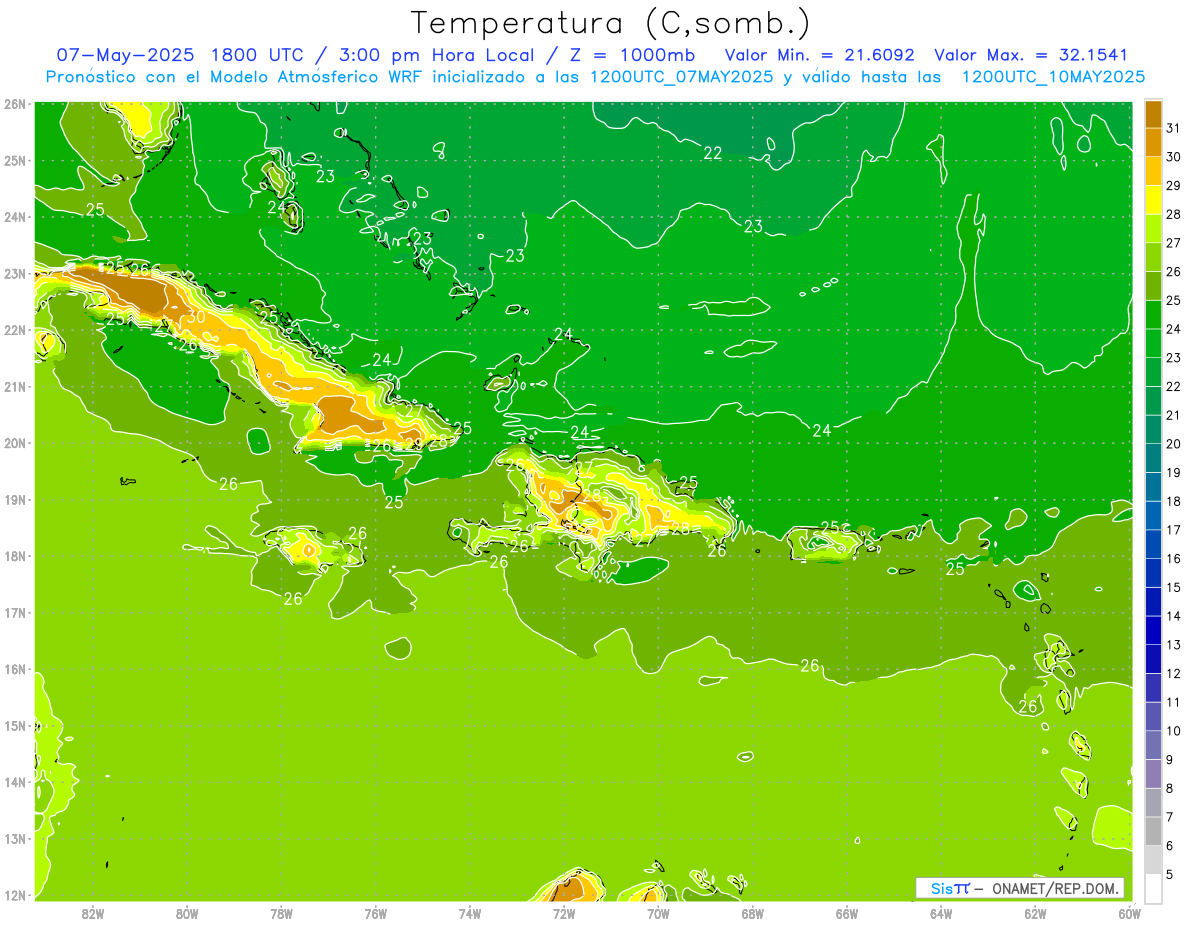Click the '30' contour label over Cuba
The height and width of the screenshot is (927, 1200).
coord(196,317)
